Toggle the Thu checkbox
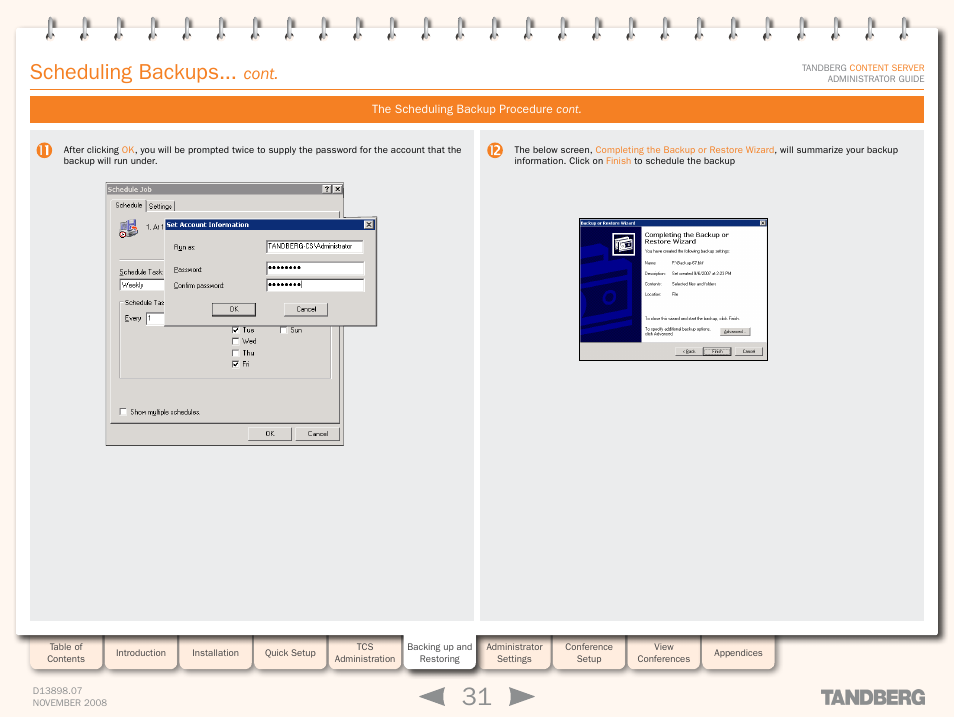This screenshot has height=718, width=954. pos(235,353)
